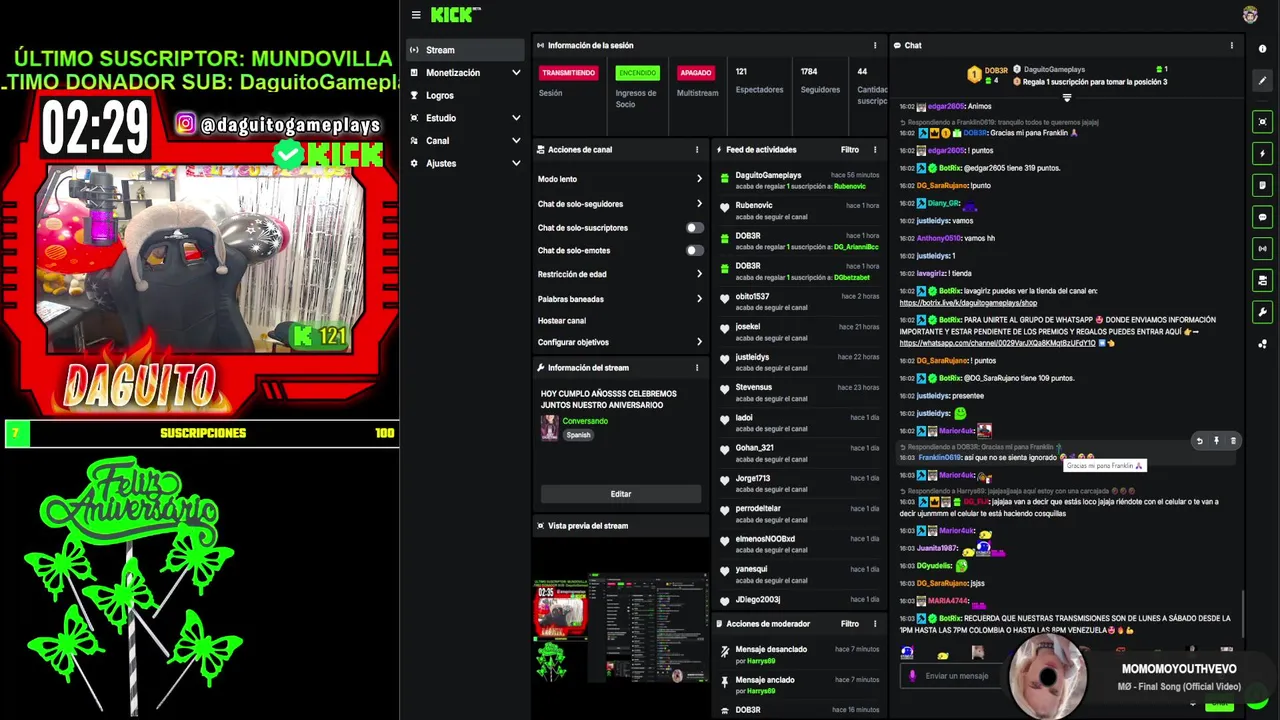Click the TRANSMITIENDO session status badge
Image resolution: width=1280 pixels, height=720 pixels.
pyautogui.click(x=569, y=73)
